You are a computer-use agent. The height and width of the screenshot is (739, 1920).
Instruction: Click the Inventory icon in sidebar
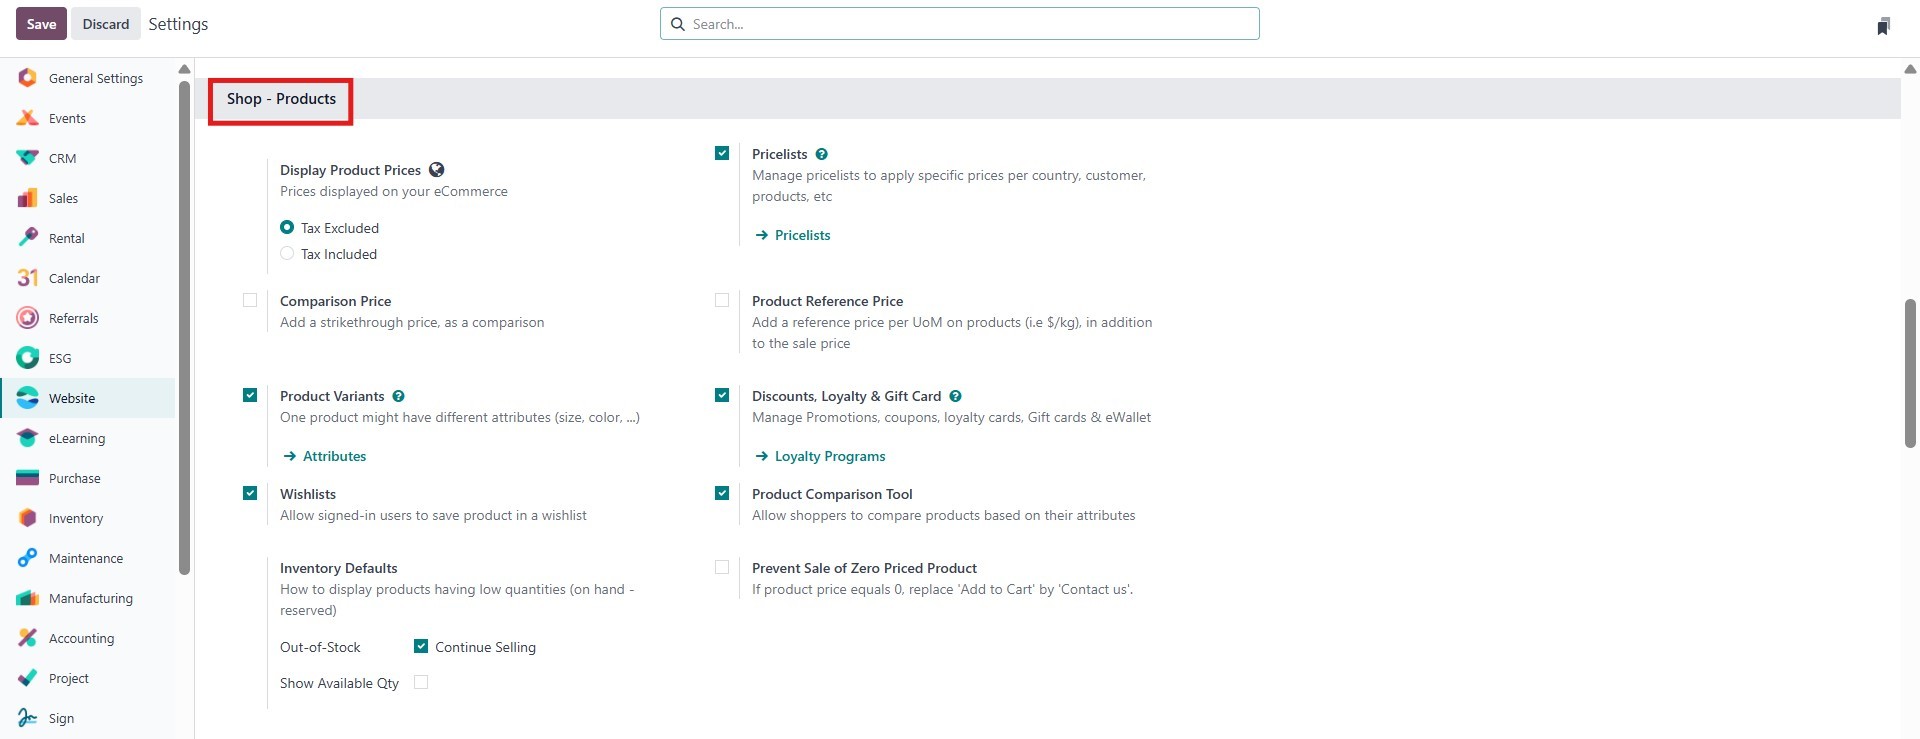point(28,518)
